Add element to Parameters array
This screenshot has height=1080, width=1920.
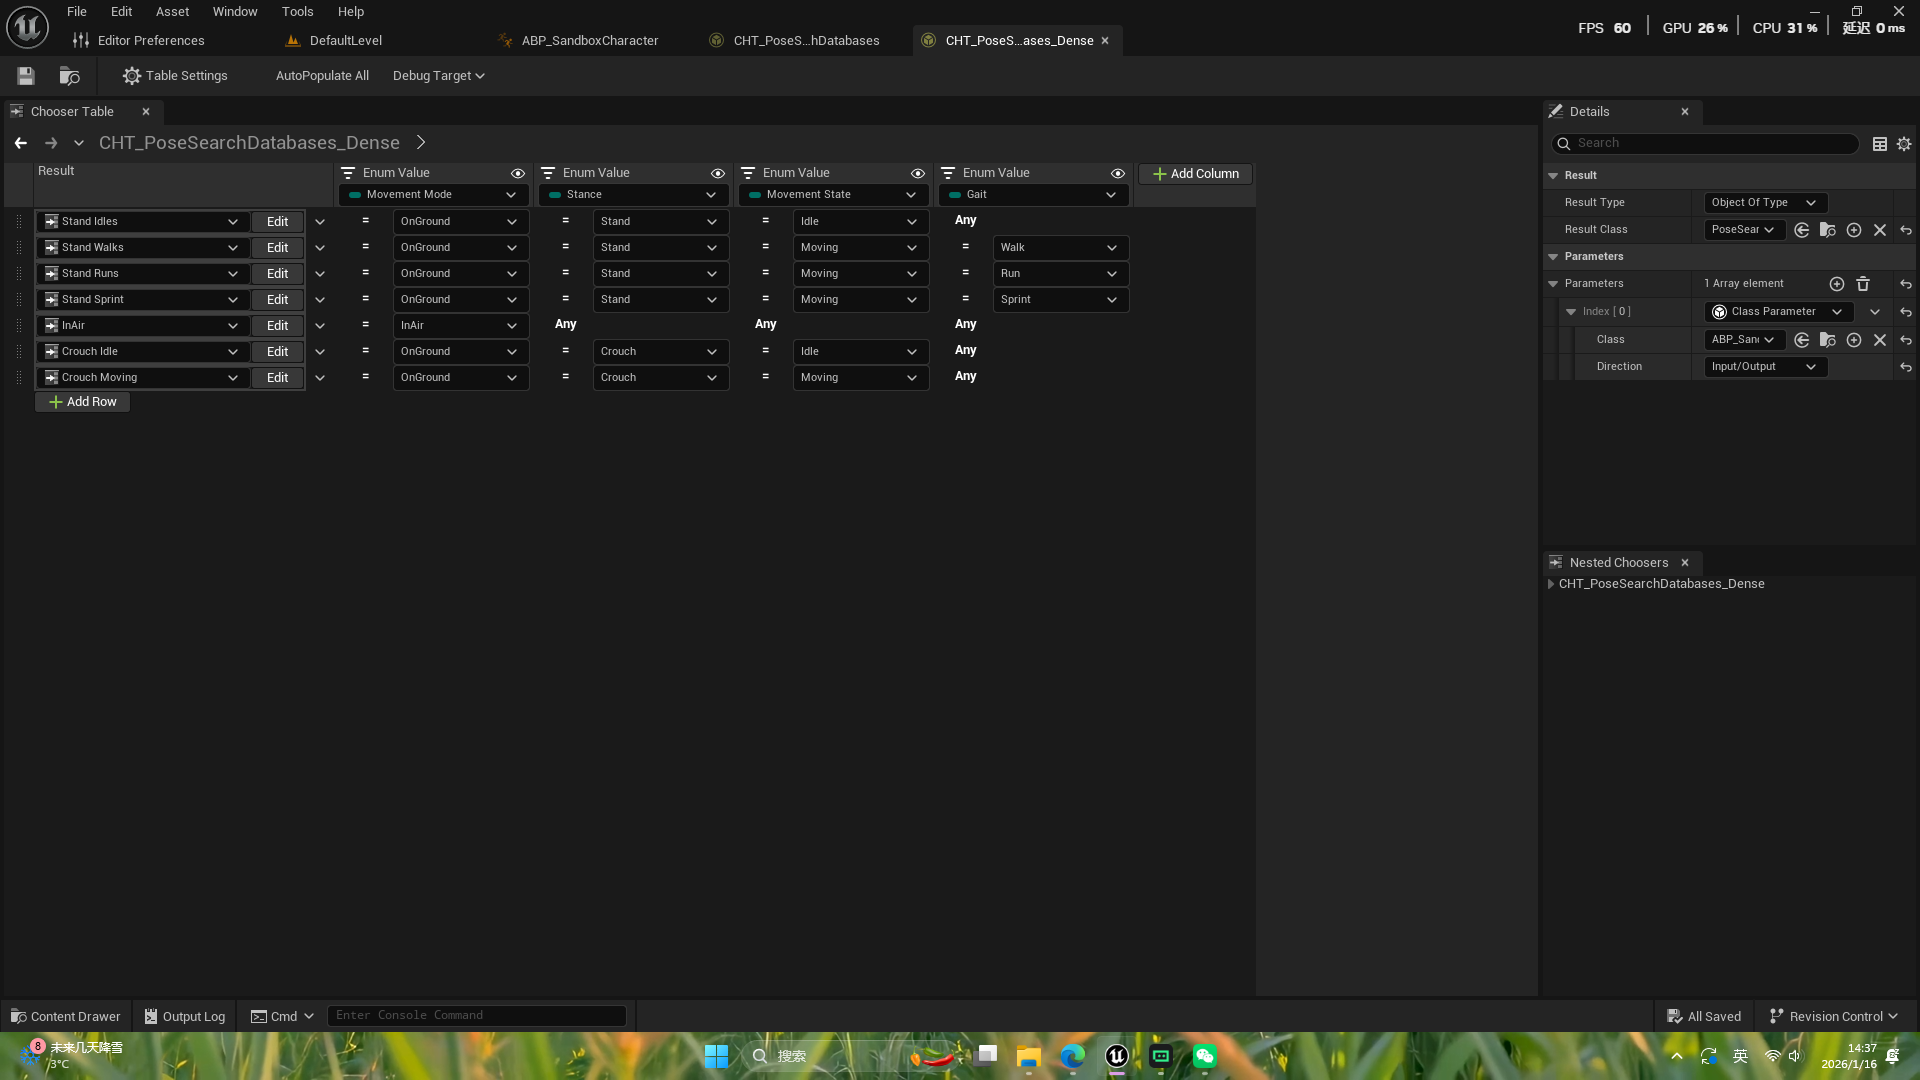coord(1836,284)
